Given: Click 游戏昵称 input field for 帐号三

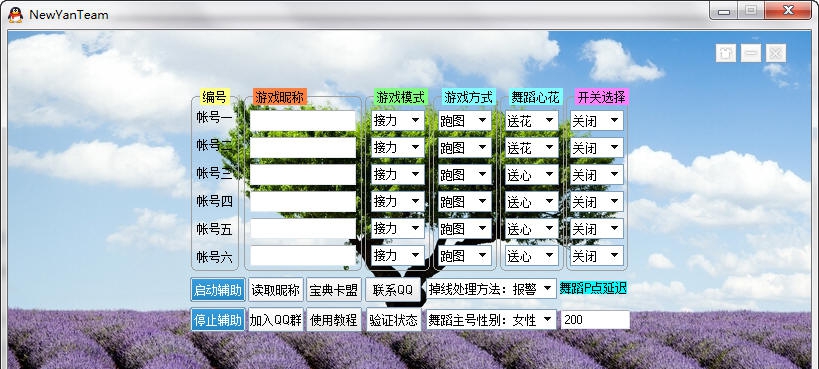Looking at the screenshot, I should tap(302, 175).
